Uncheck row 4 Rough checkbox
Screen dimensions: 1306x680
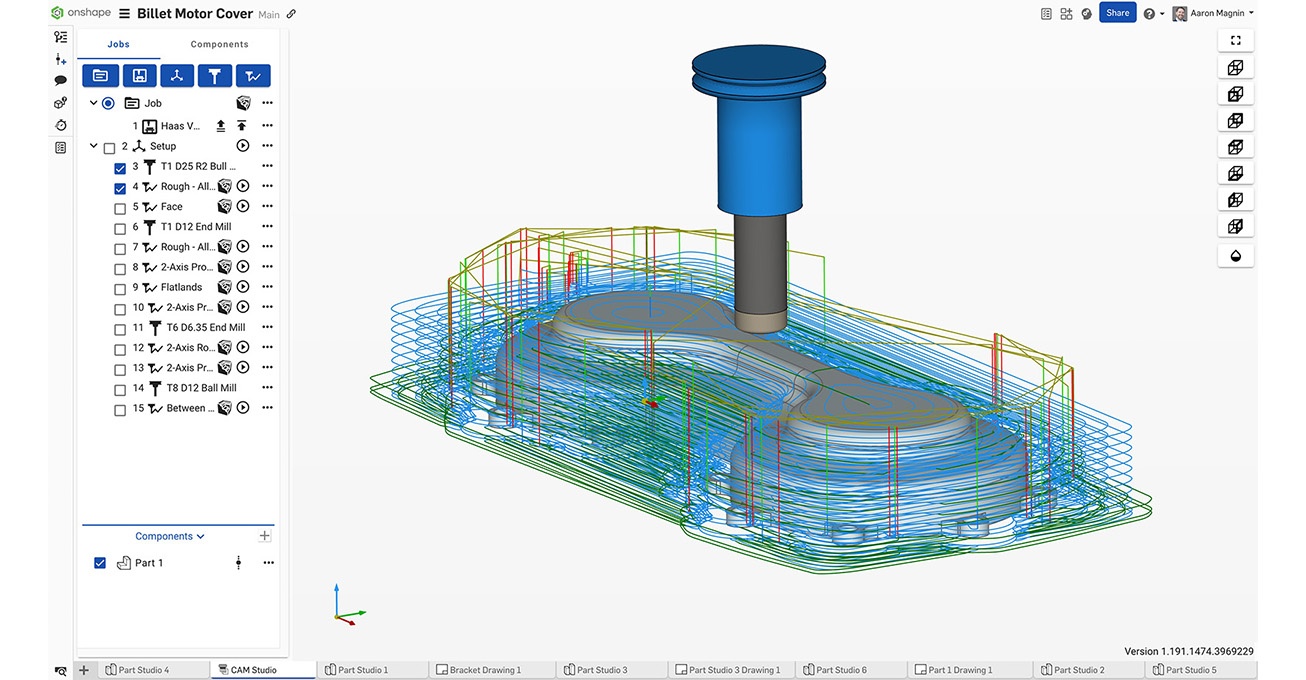(120, 188)
